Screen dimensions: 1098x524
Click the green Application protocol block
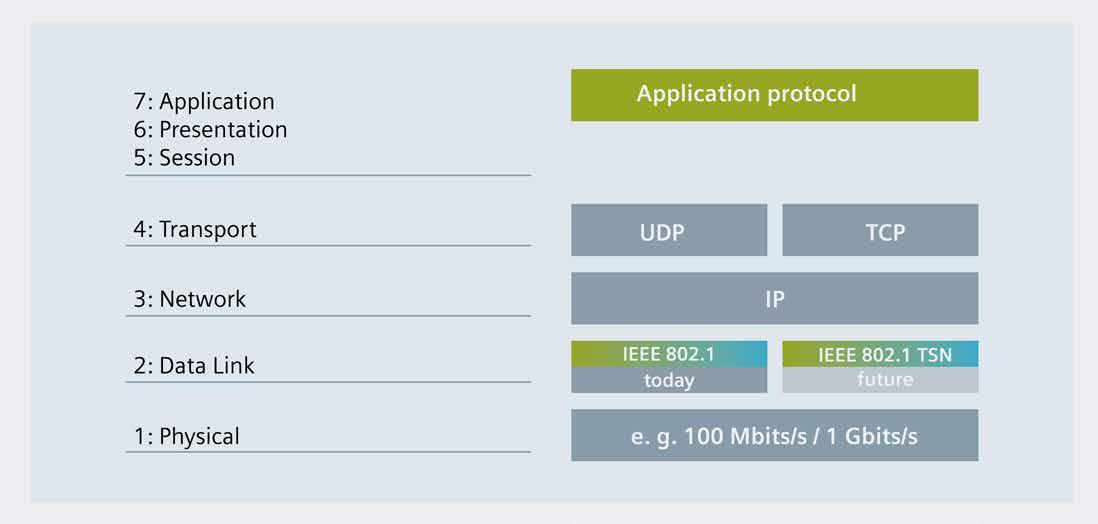(774, 95)
